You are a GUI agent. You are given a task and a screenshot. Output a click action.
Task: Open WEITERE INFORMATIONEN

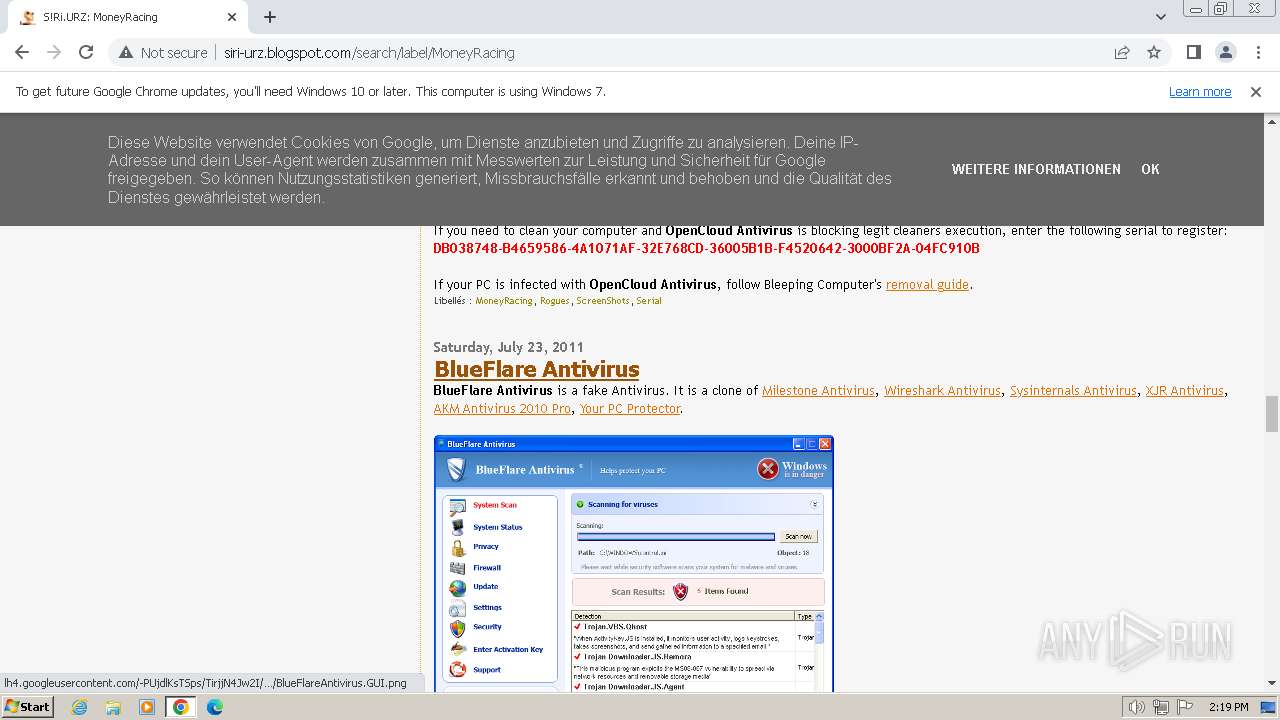pos(1036,169)
